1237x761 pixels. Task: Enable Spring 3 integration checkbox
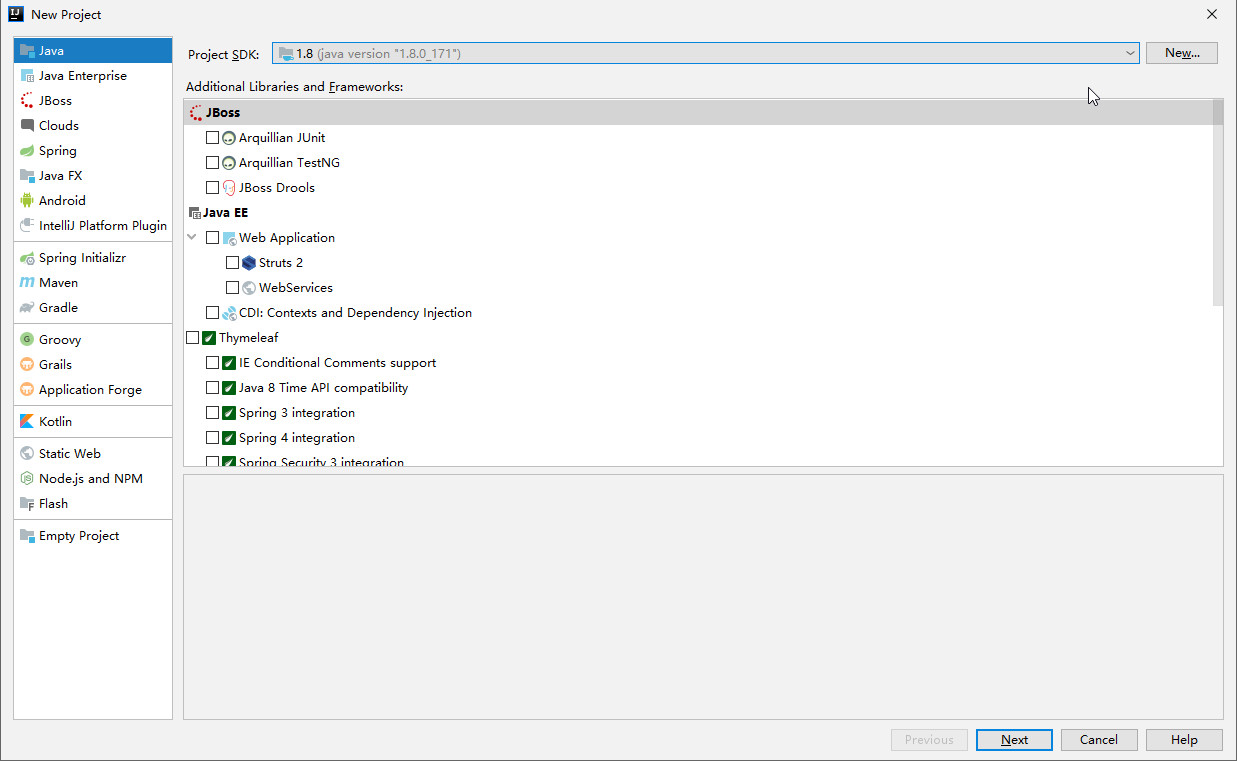pos(212,413)
